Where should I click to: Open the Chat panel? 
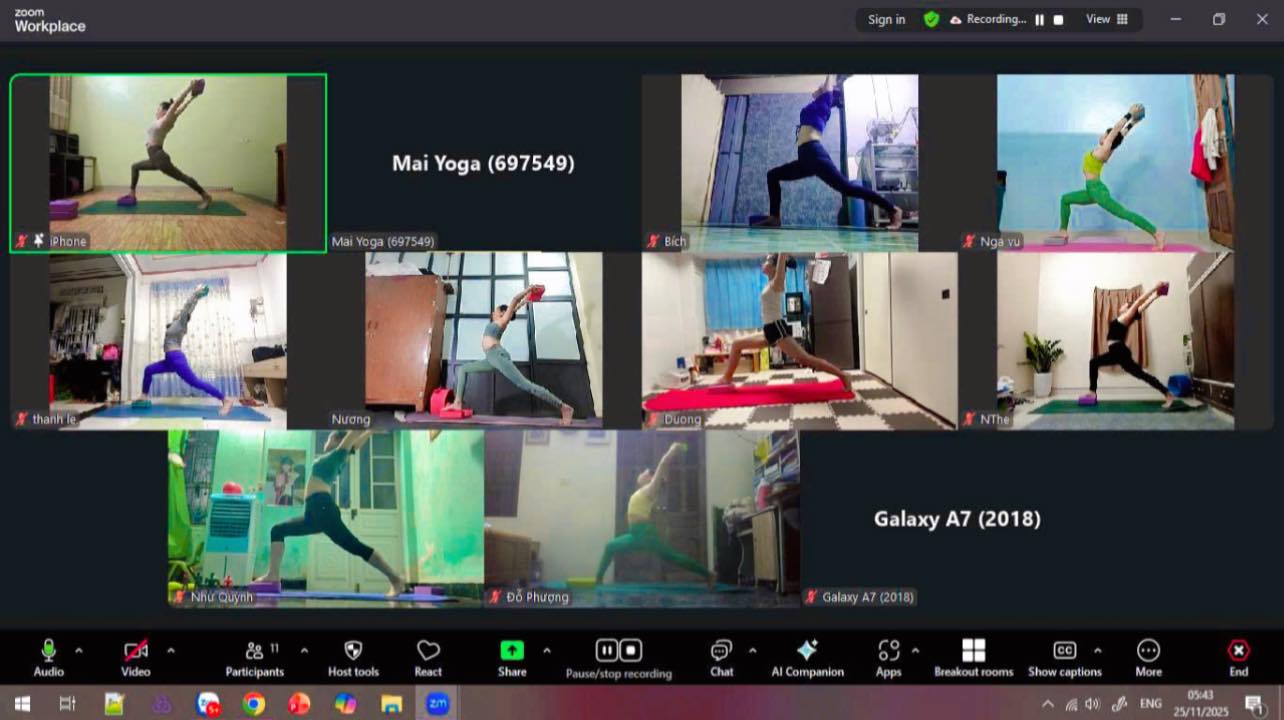[x=721, y=651]
